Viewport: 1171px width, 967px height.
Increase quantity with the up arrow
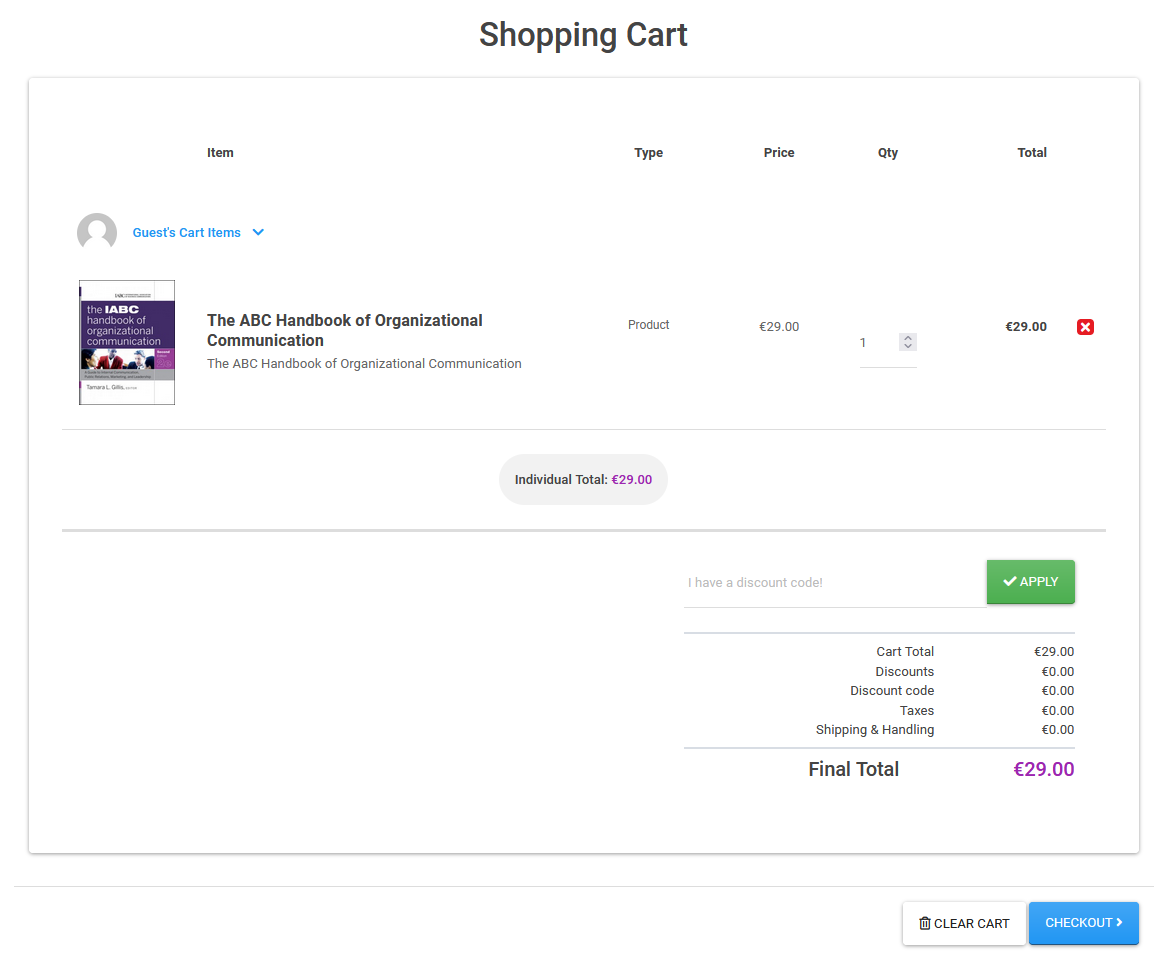(x=908, y=338)
